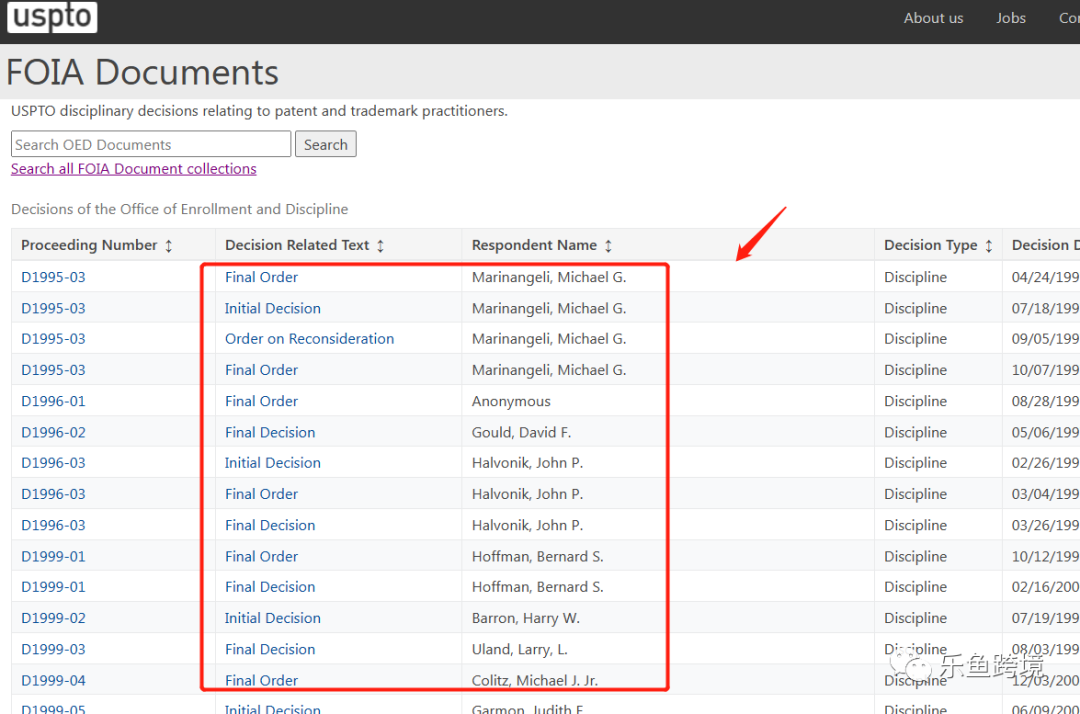The width and height of the screenshot is (1080, 714).
Task: Open Initial Decision for Barron, Harry W.
Action: point(272,618)
